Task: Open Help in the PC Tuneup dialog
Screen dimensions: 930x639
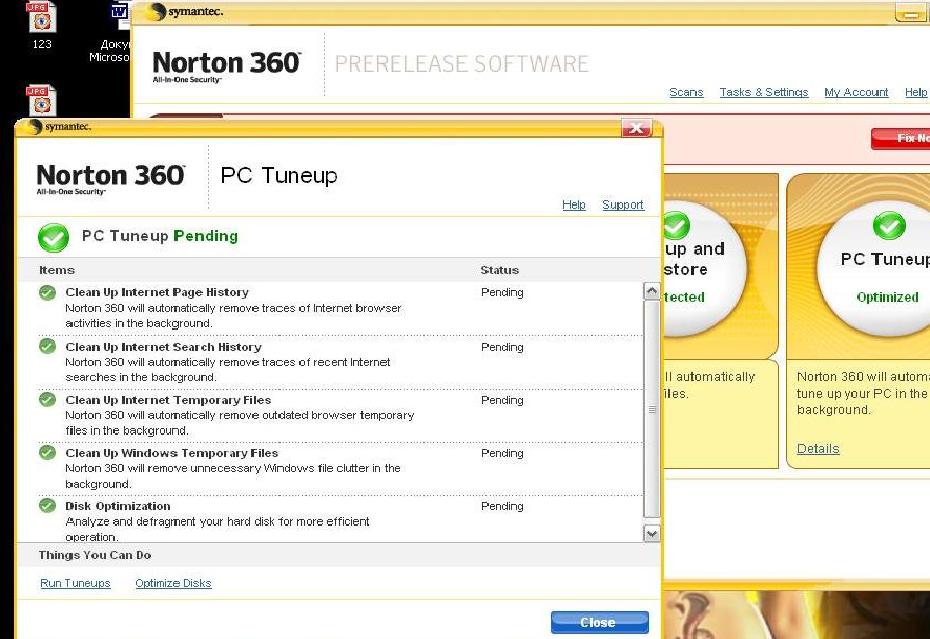Action: (x=574, y=205)
